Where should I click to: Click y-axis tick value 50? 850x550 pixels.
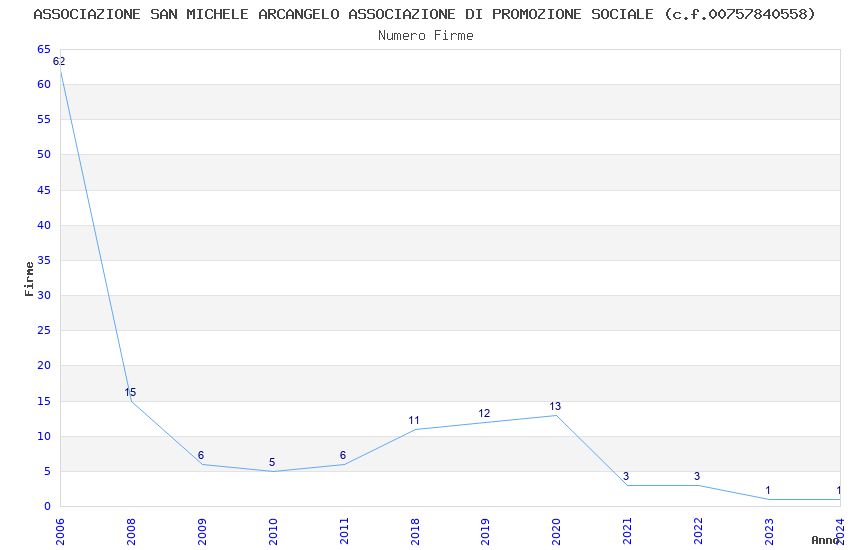tap(44, 154)
